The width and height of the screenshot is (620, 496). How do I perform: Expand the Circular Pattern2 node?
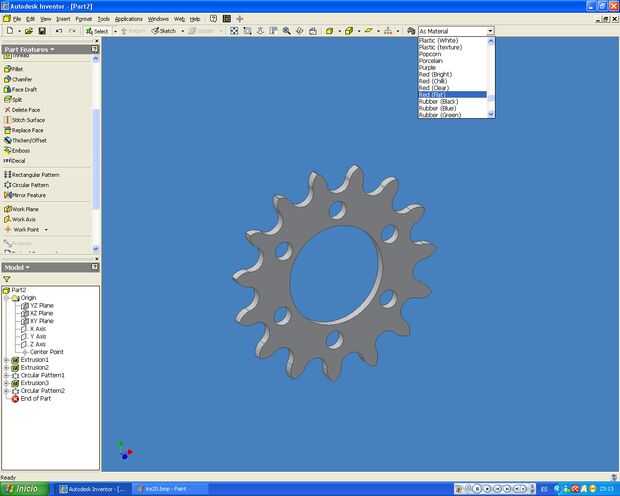(x=6, y=391)
